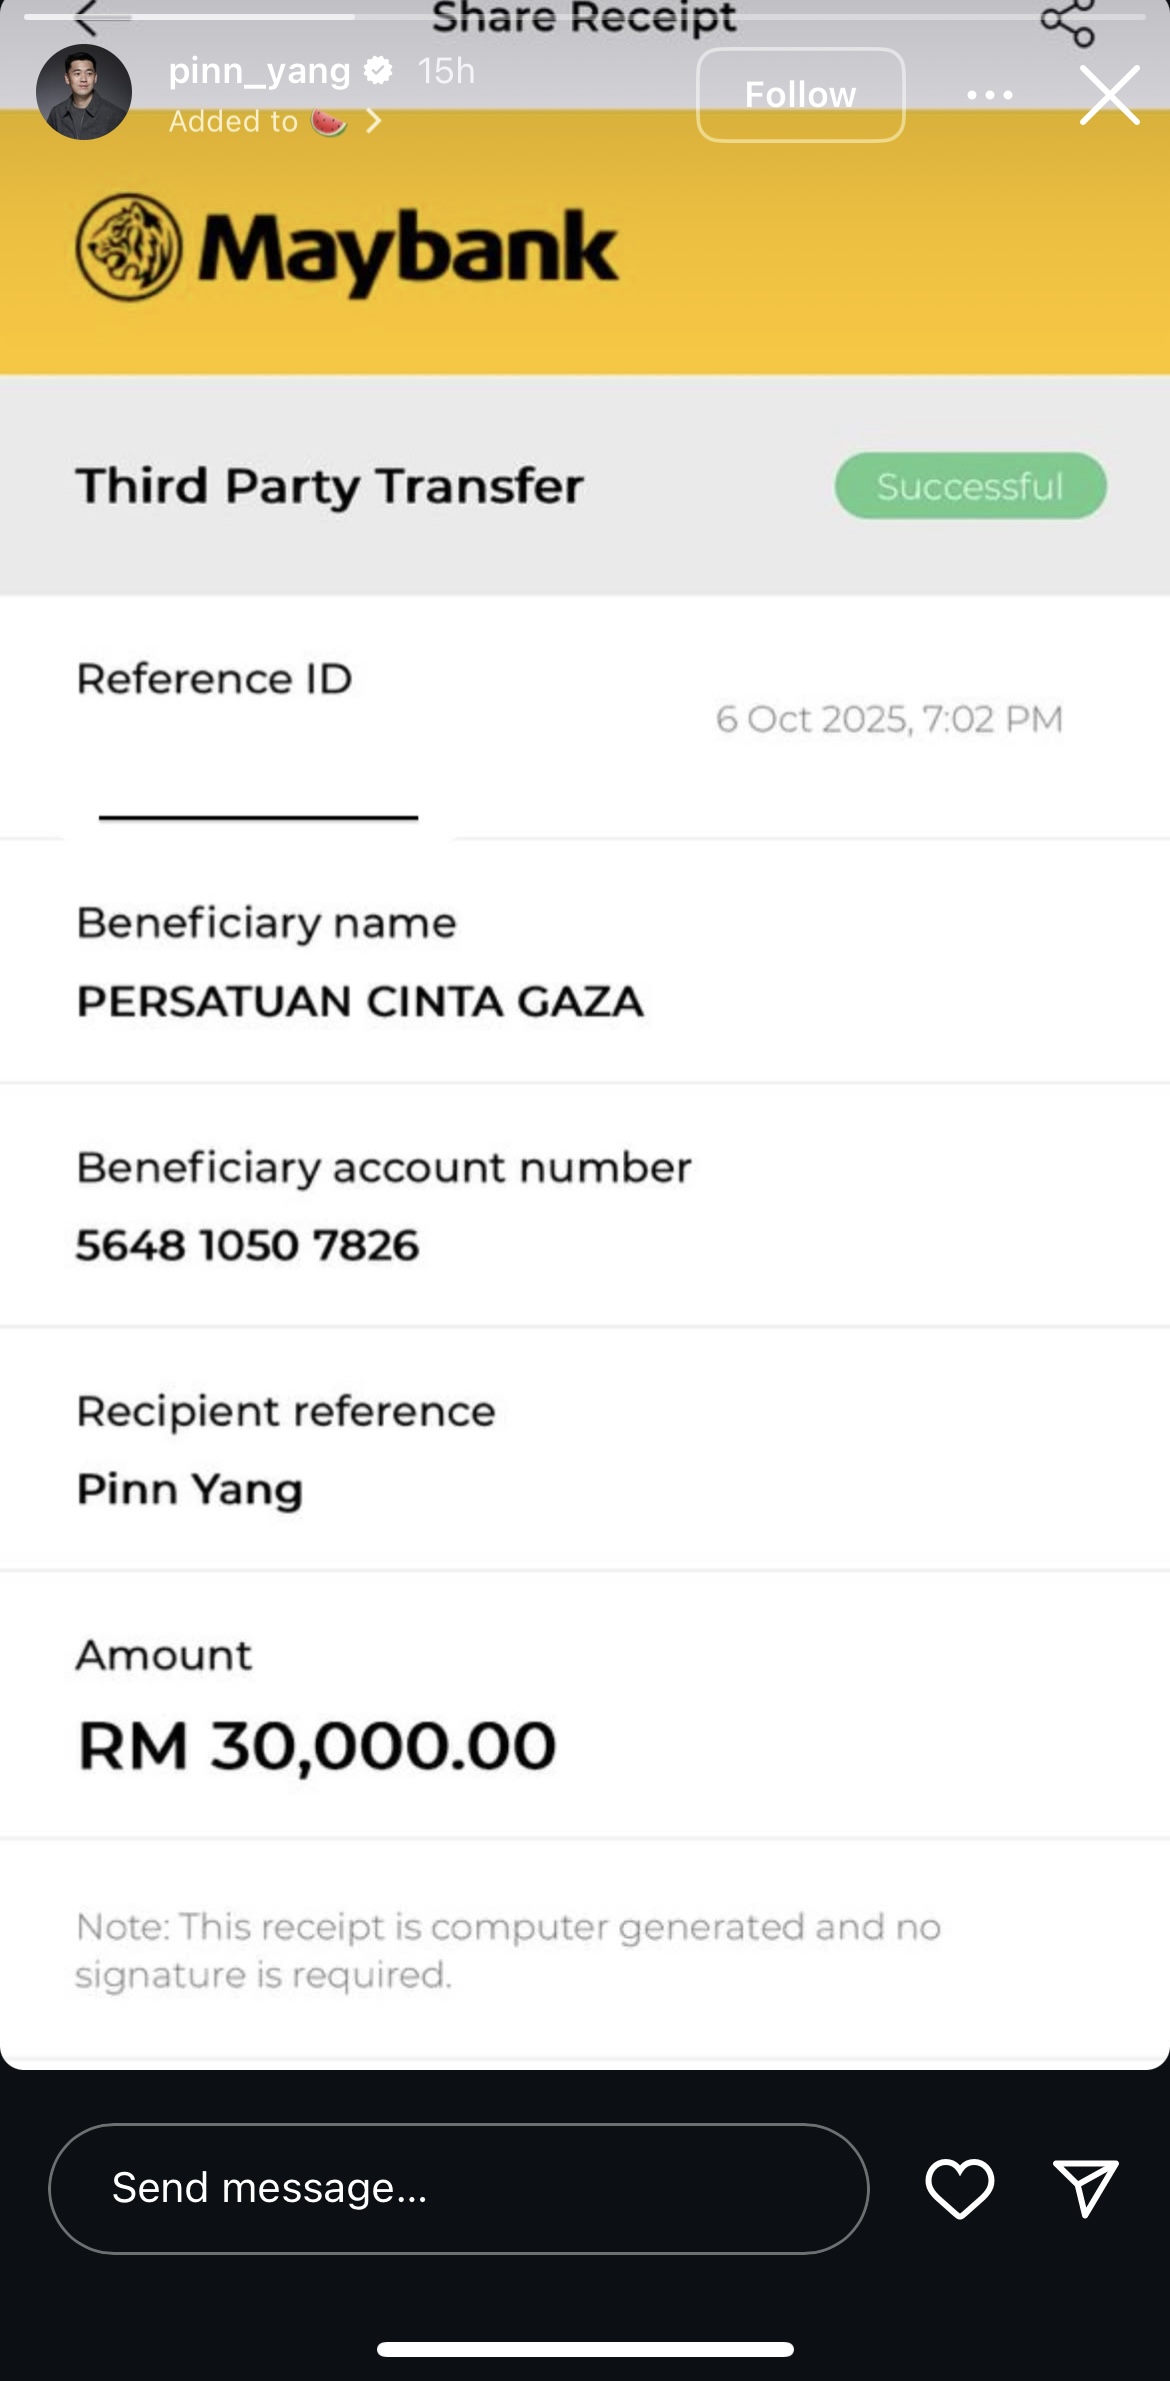Tap the blue verified badge

[x=378, y=70]
